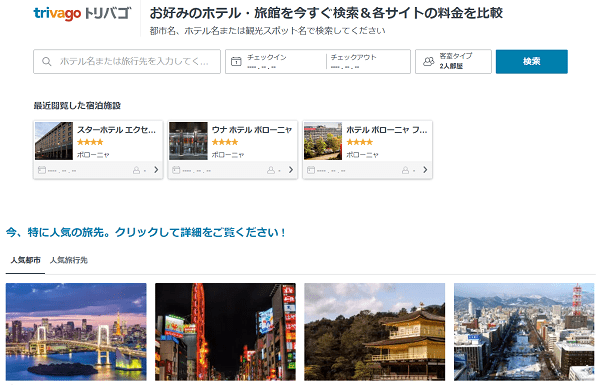Click the ホテル ボローニャ フ... hotel name

[x=386, y=130]
